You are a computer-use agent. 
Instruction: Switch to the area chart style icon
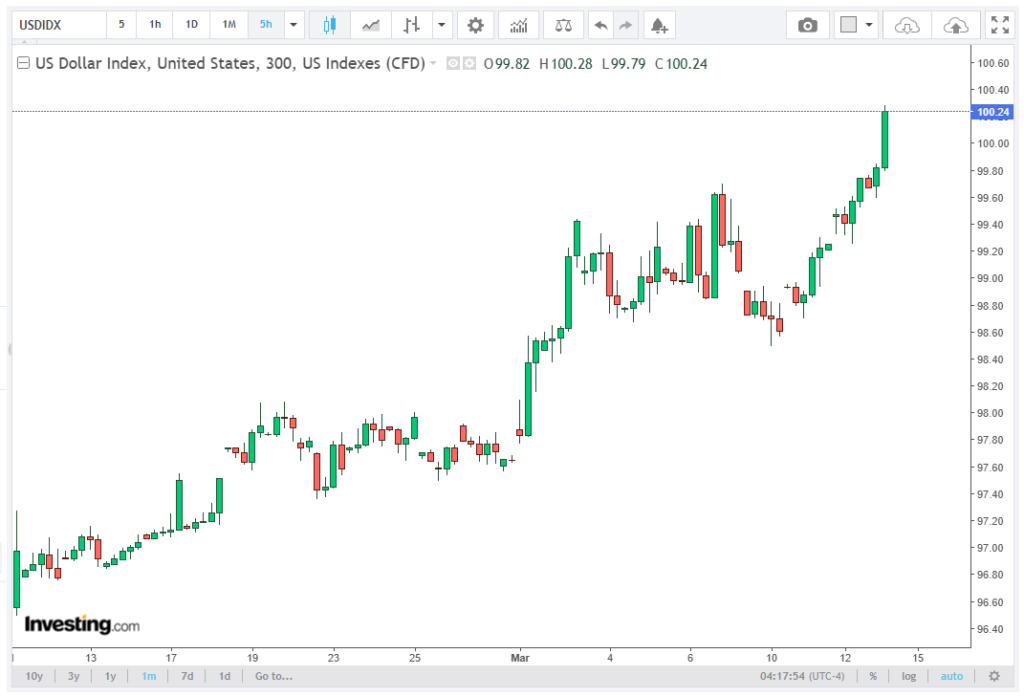[x=371, y=25]
